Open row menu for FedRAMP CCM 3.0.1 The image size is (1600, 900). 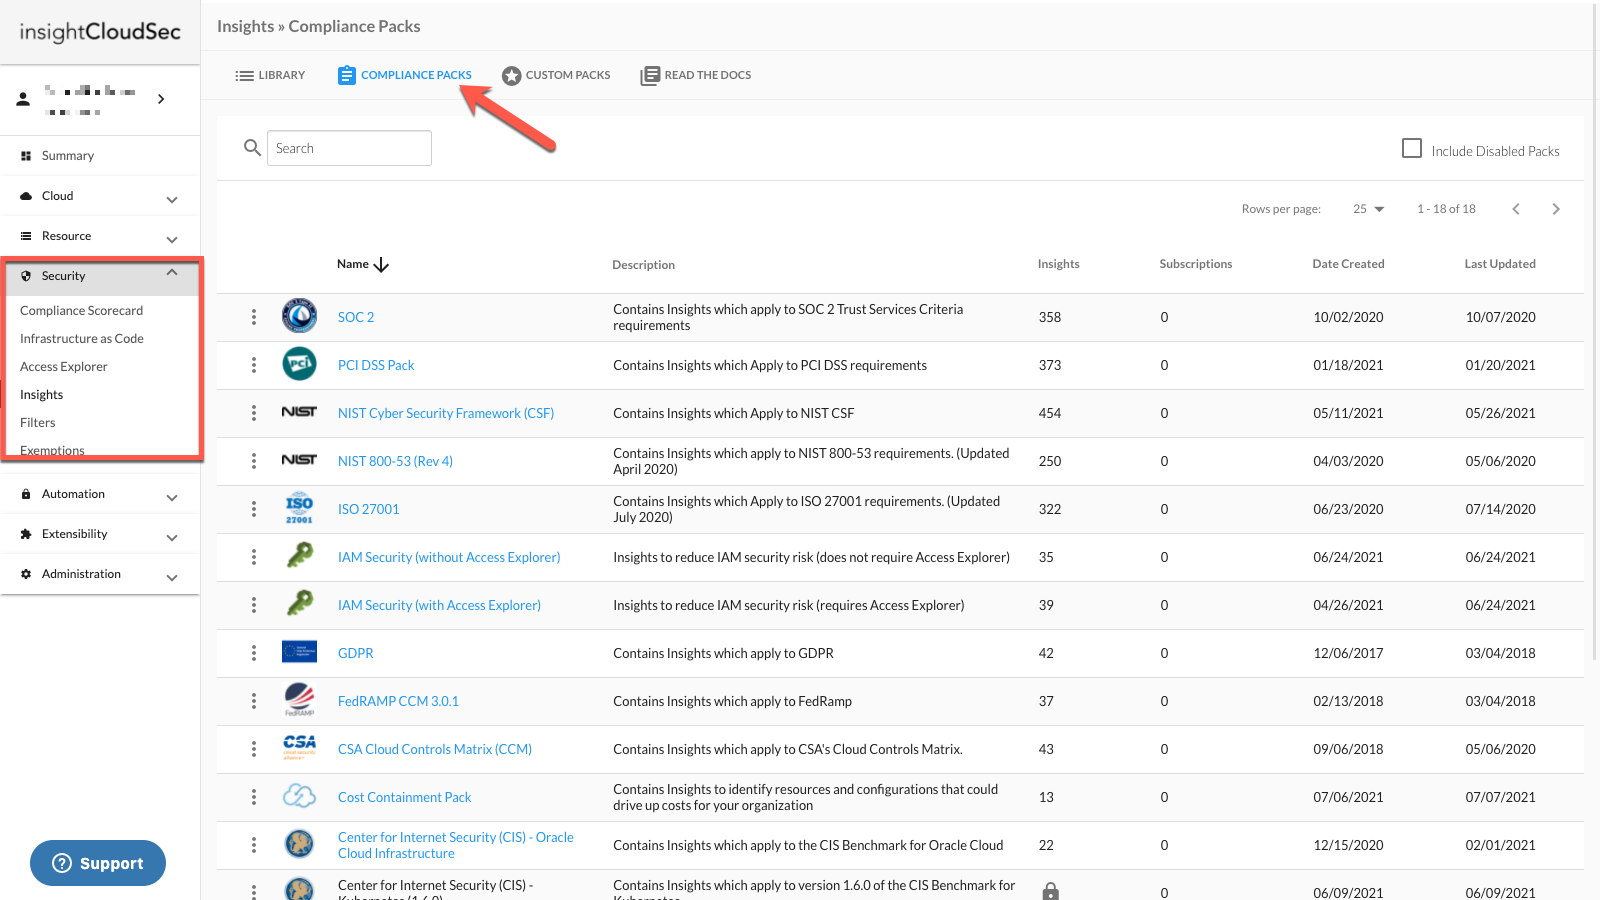pyautogui.click(x=254, y=701)
